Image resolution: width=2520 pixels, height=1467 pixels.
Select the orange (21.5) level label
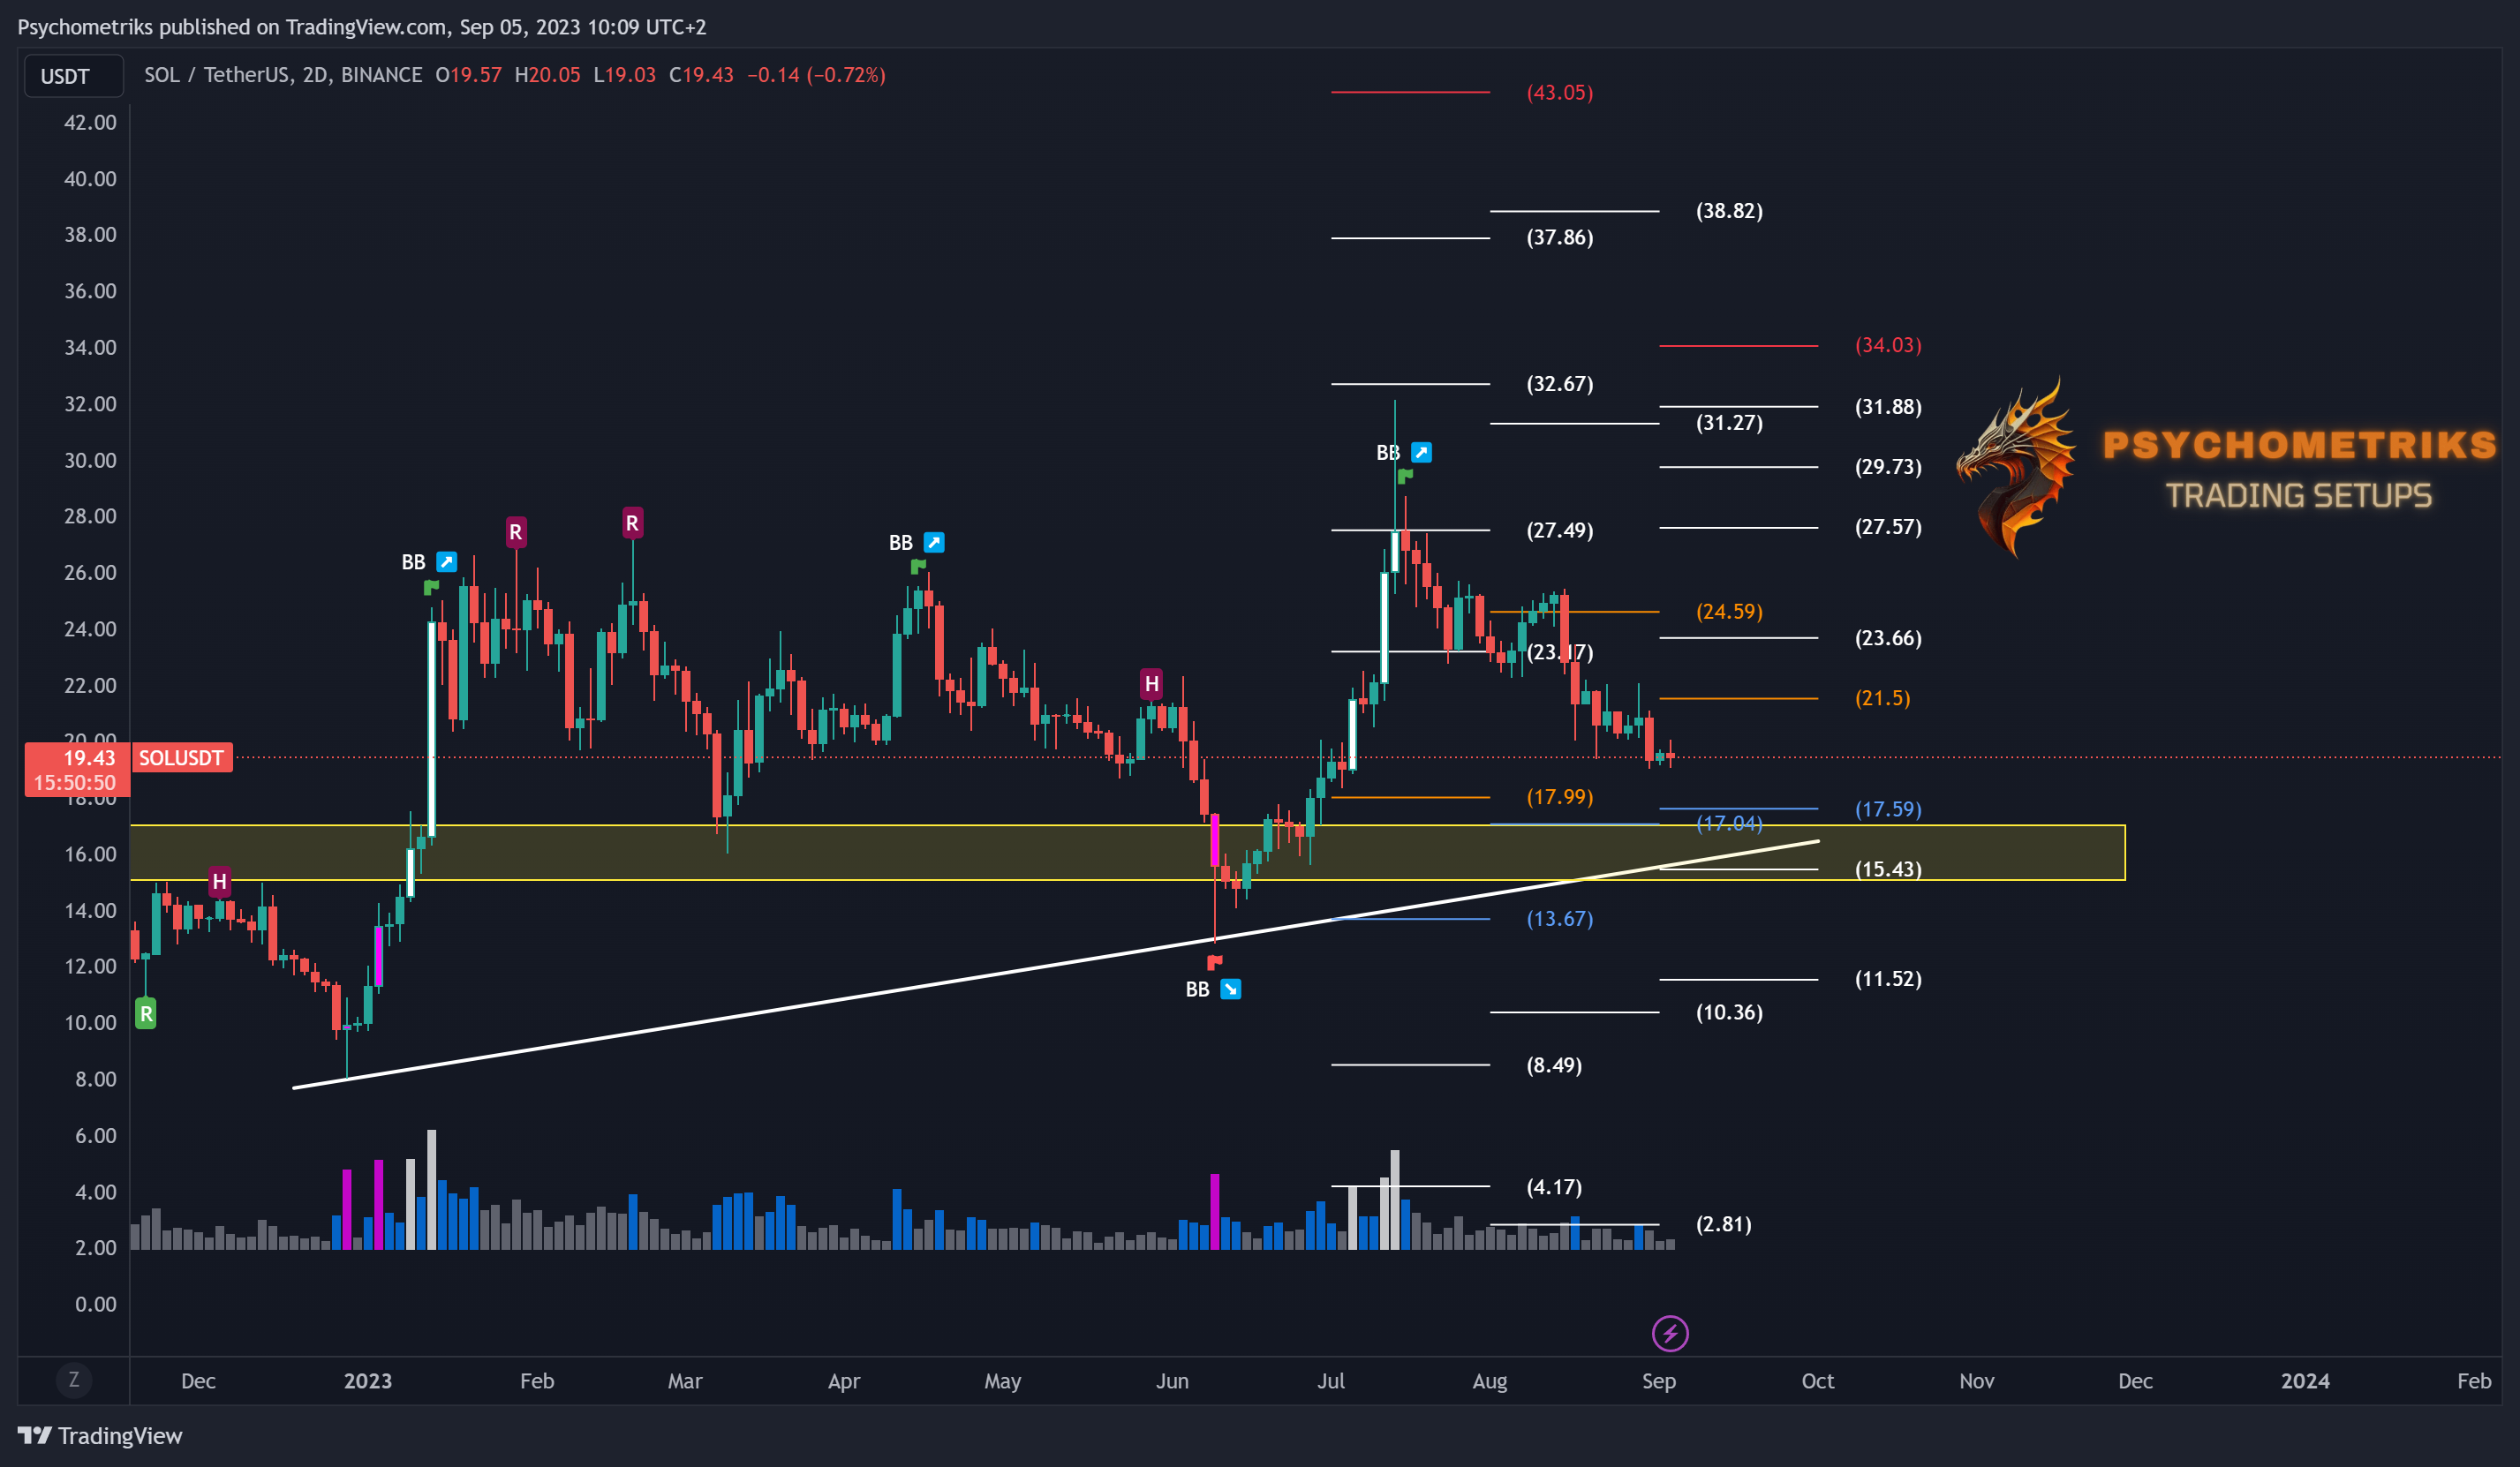click(x=1882, y=698)
